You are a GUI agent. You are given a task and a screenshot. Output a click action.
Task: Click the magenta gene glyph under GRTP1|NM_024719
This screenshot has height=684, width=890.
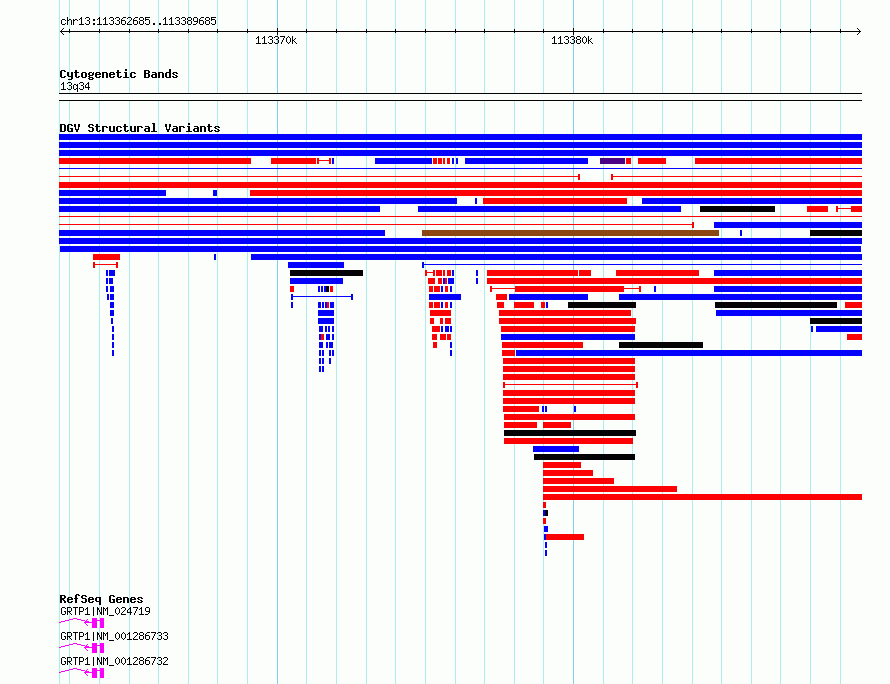click(x=82, y=623)
